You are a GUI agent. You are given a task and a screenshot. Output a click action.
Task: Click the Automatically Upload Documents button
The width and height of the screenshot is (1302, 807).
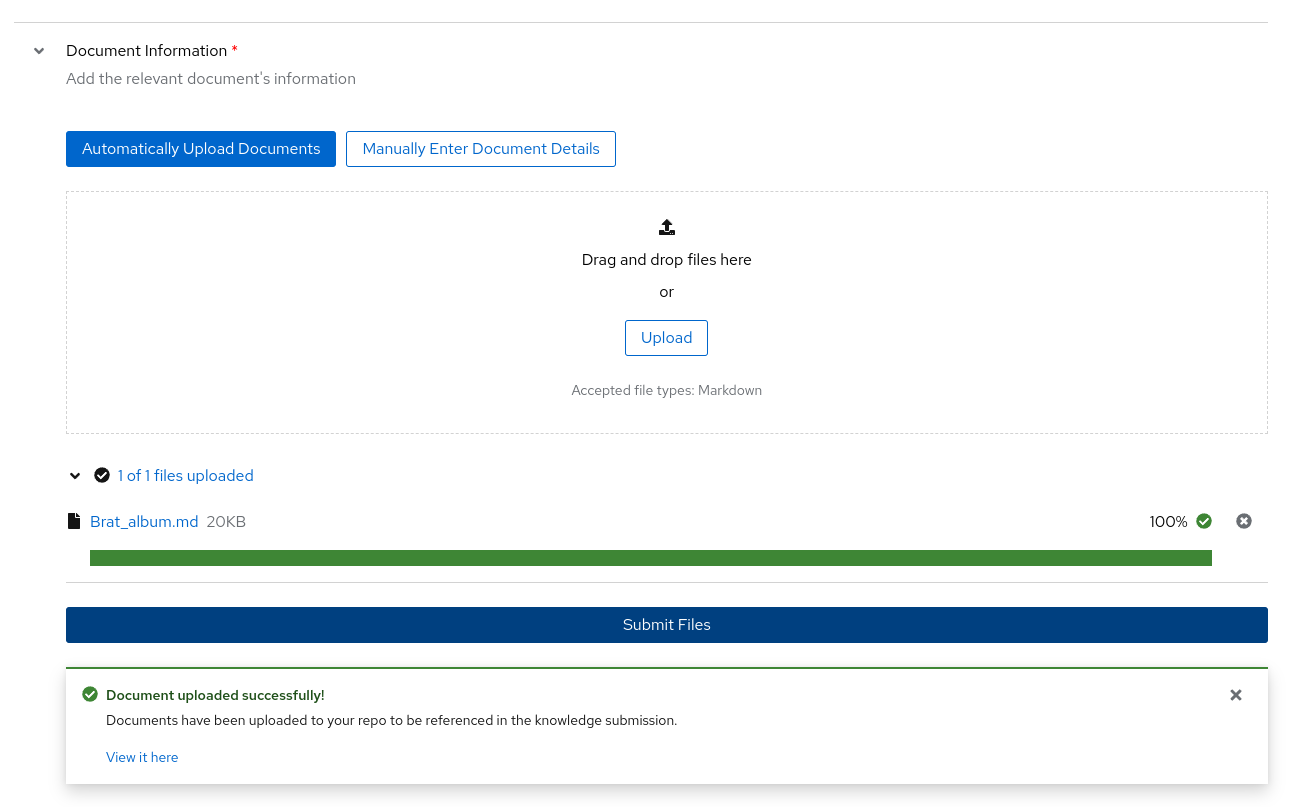[x=201, y=149]
